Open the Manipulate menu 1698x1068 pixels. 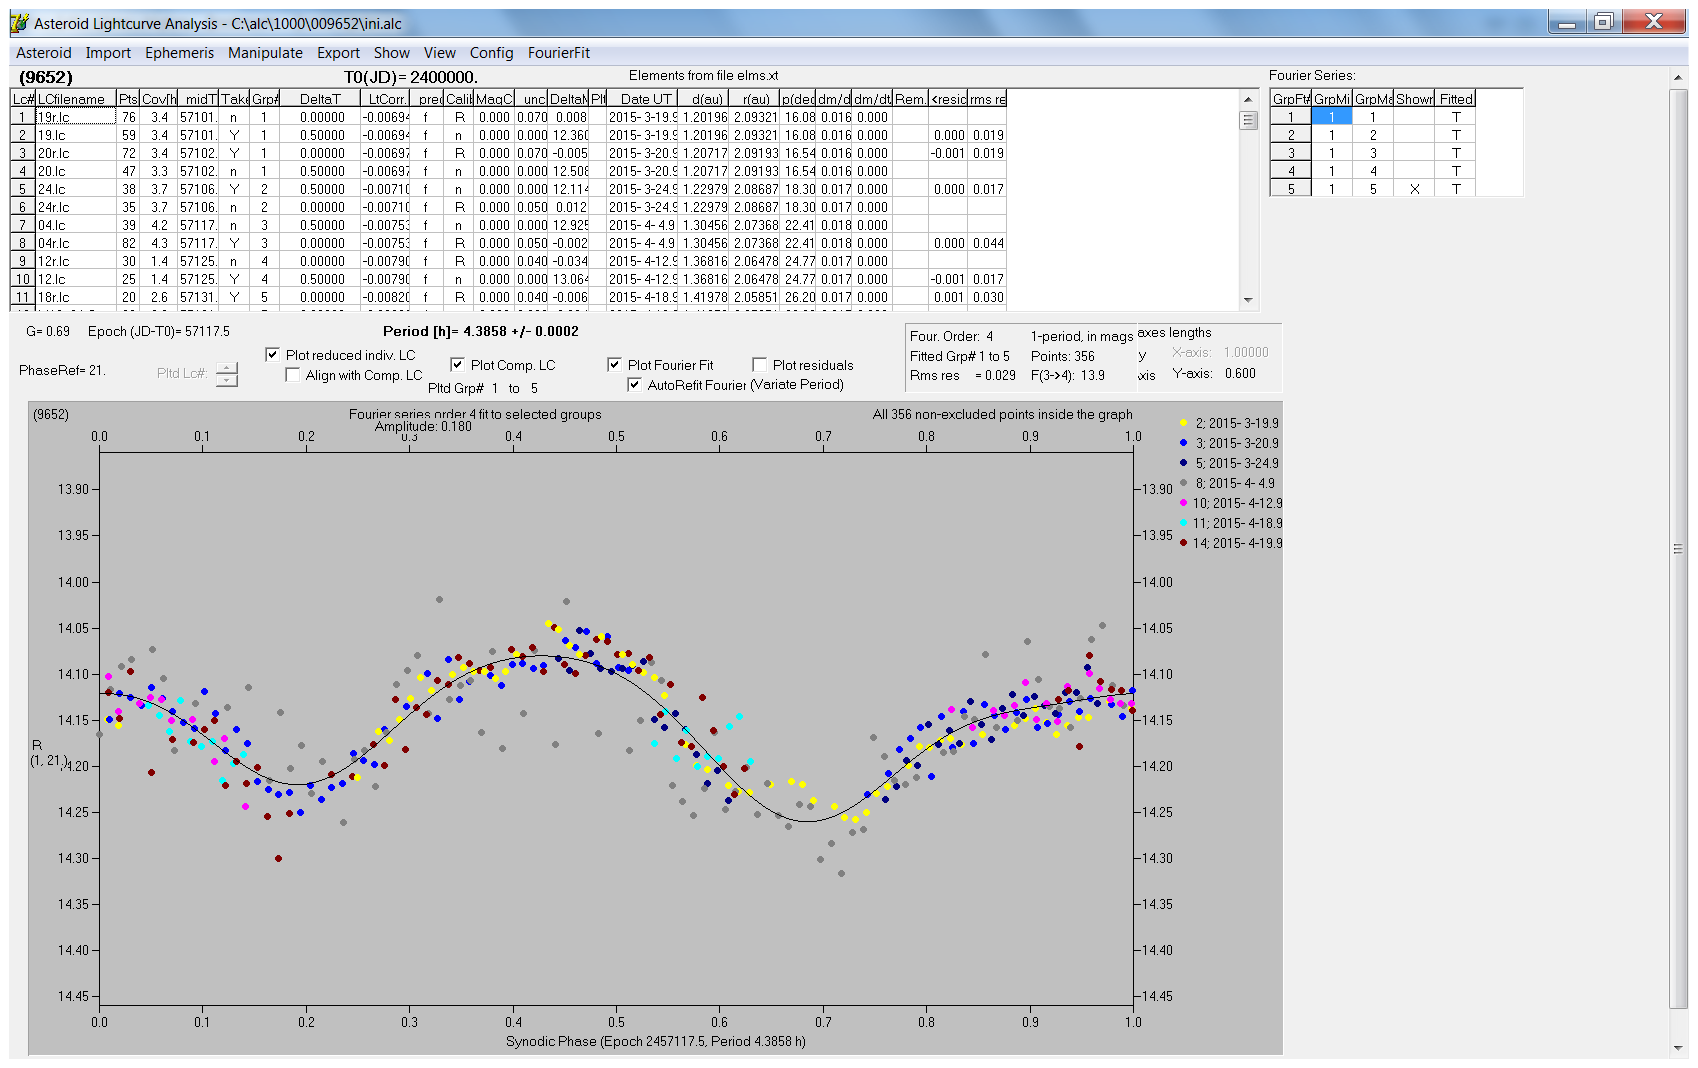(265, 53)
